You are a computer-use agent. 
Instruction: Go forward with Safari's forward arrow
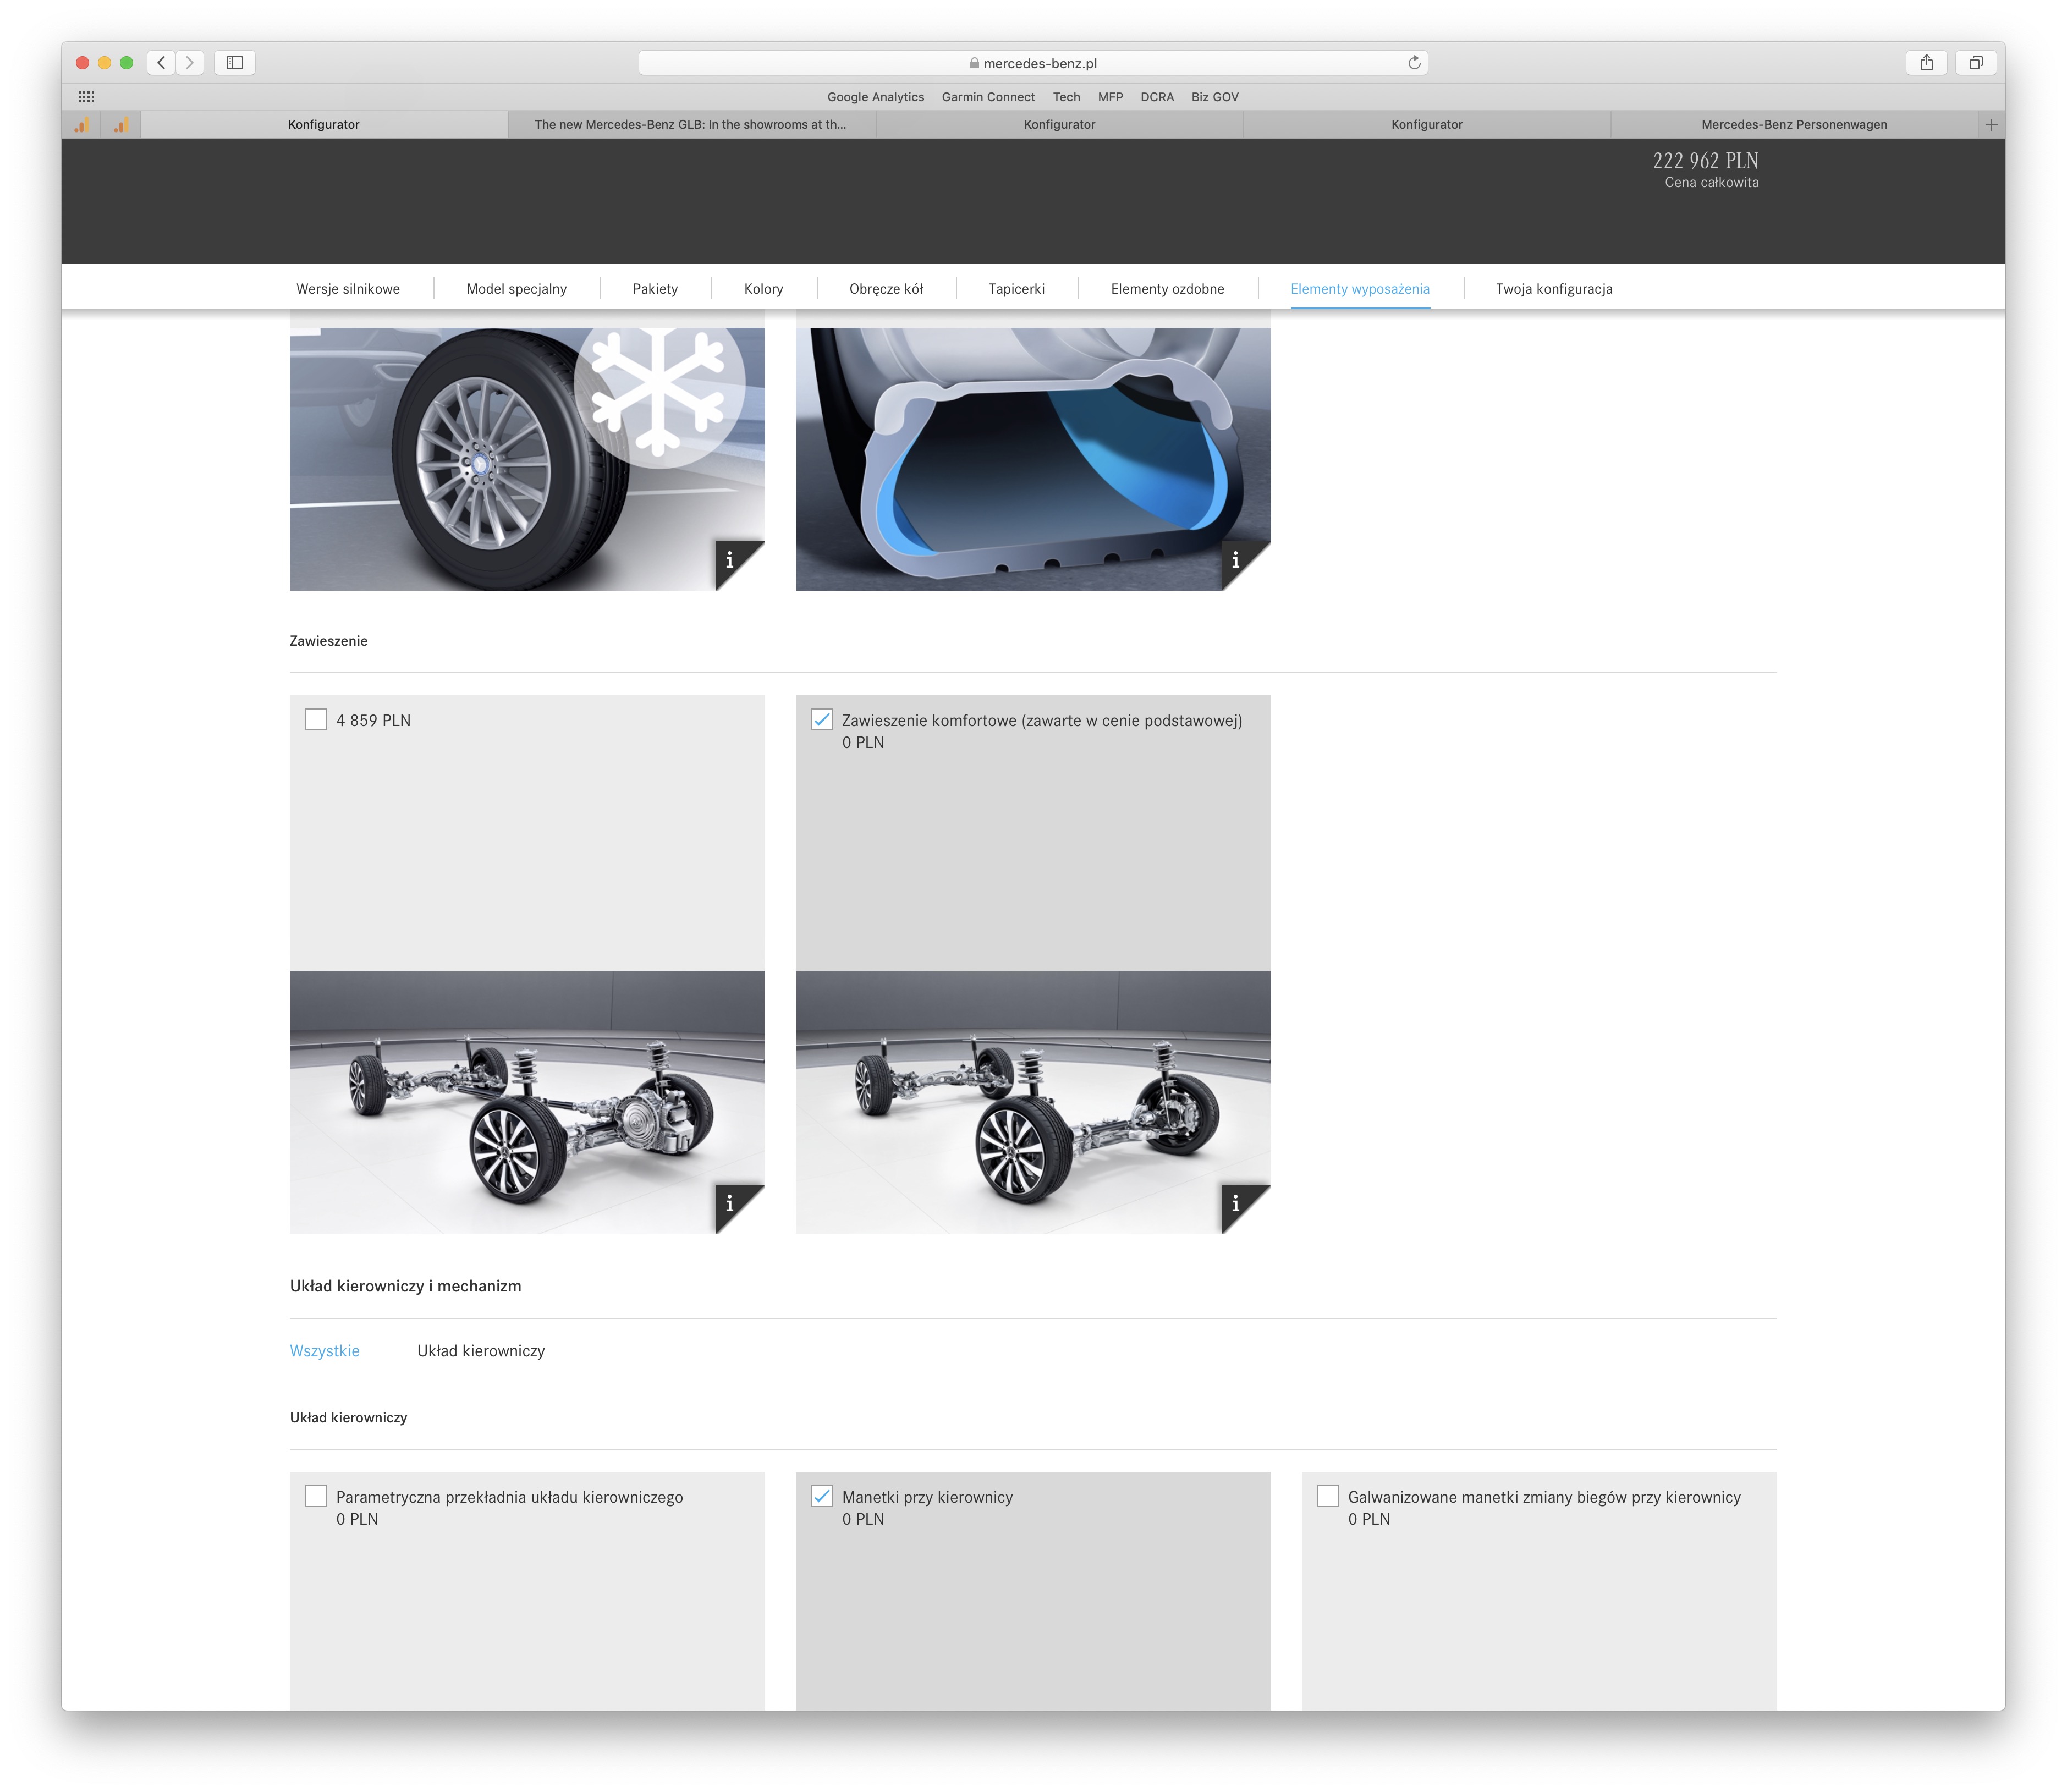190,63
